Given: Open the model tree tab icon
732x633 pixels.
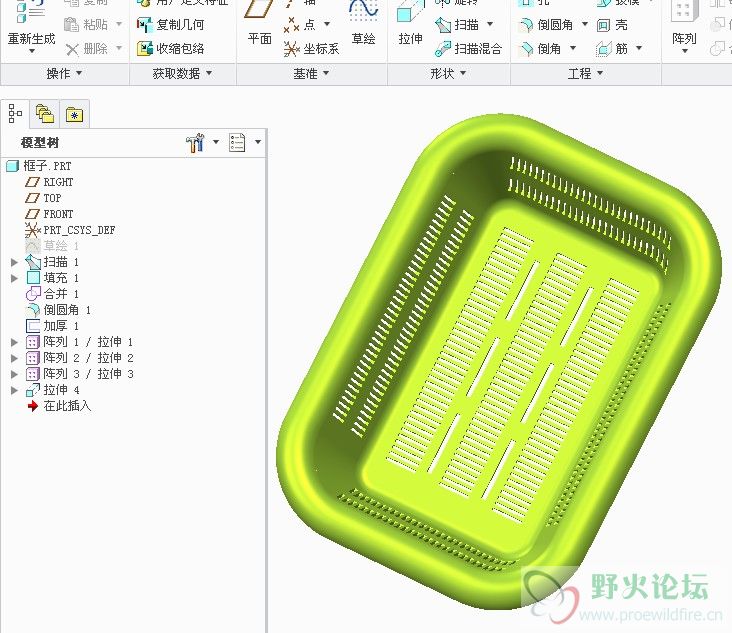Looking at the screenshot, I should click(15, 113).
